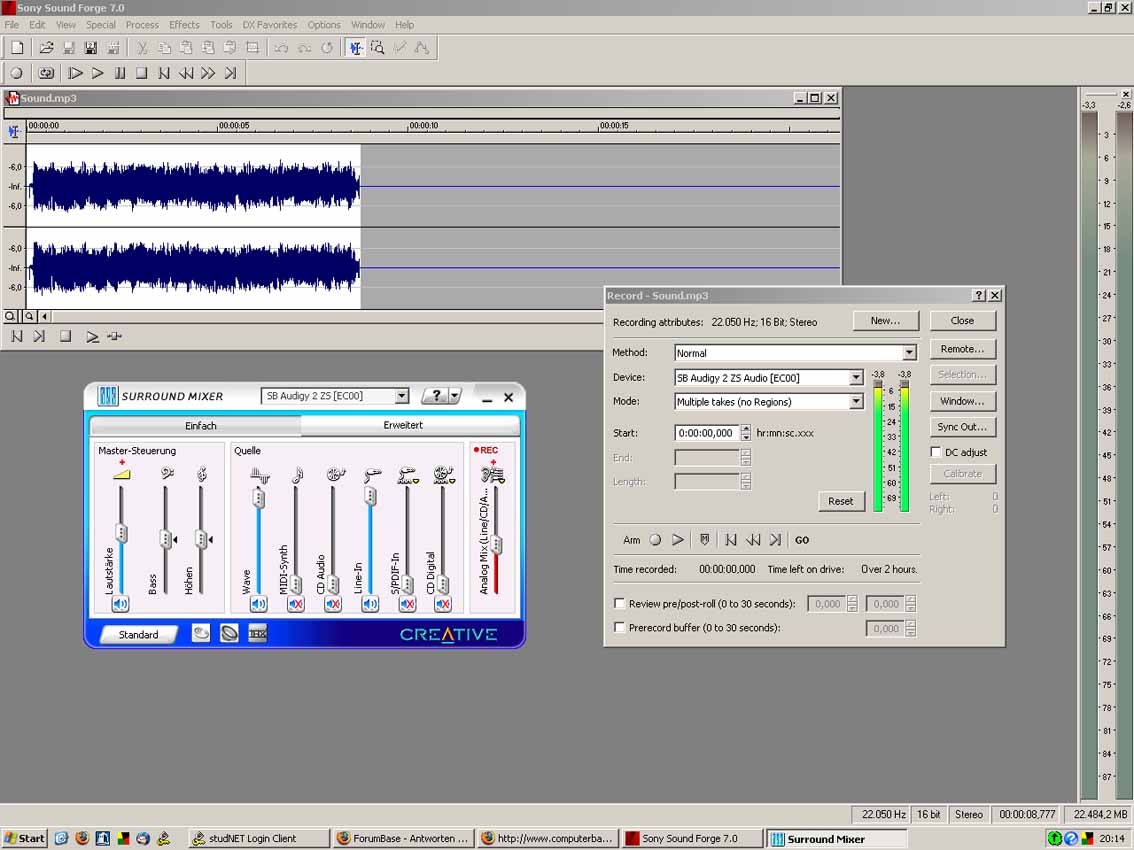Click the record circle in the Record dialog
The width and height of the screenshot is (1134, 850).
click(655, 540)
